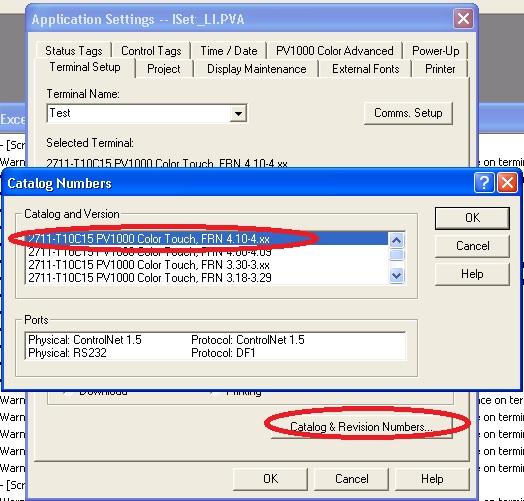Click the catalog list scroll-down arrow

[396, 276]
